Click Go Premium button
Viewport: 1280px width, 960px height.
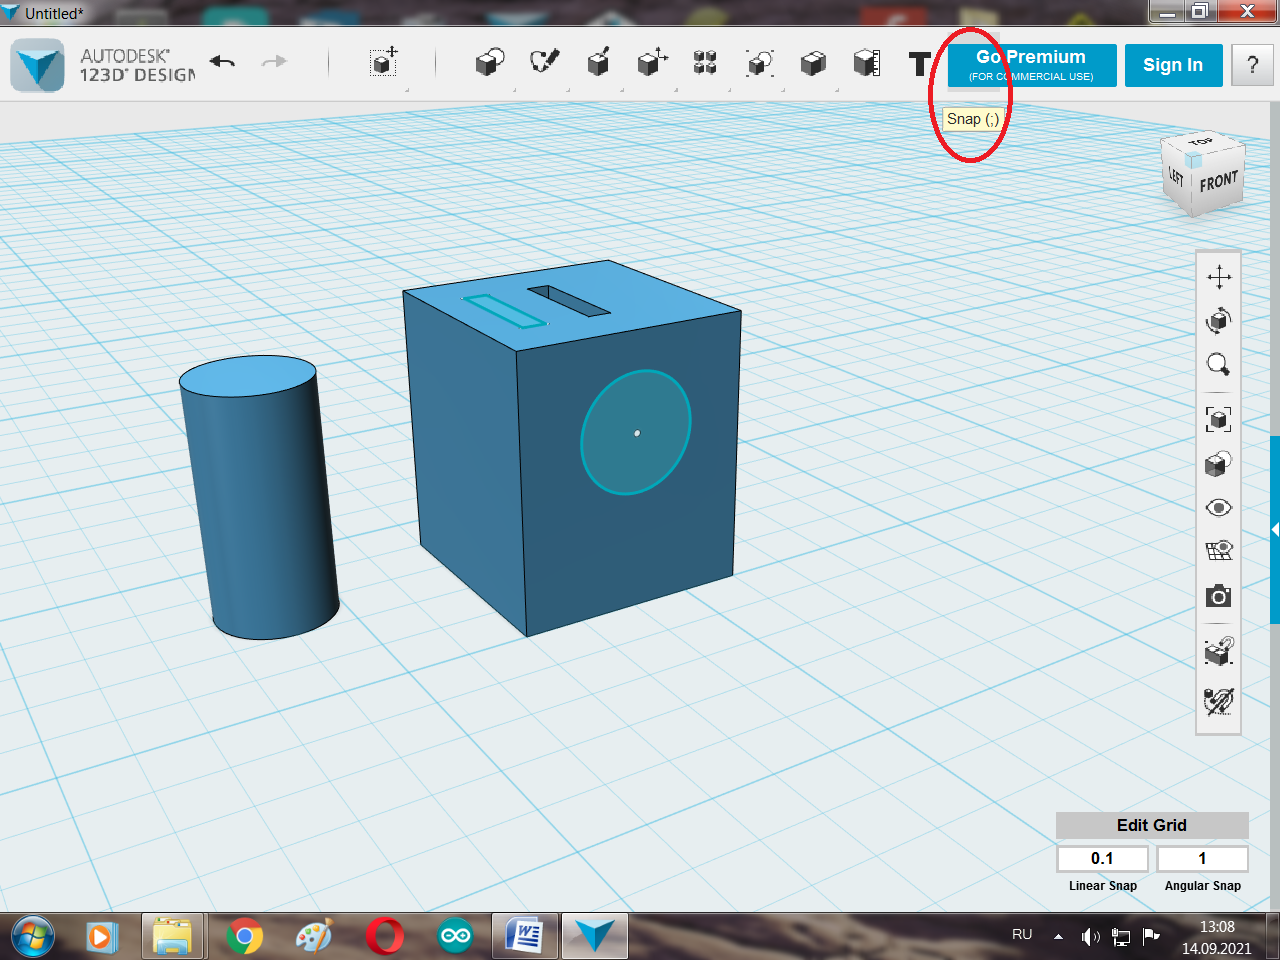(1032, 65)
